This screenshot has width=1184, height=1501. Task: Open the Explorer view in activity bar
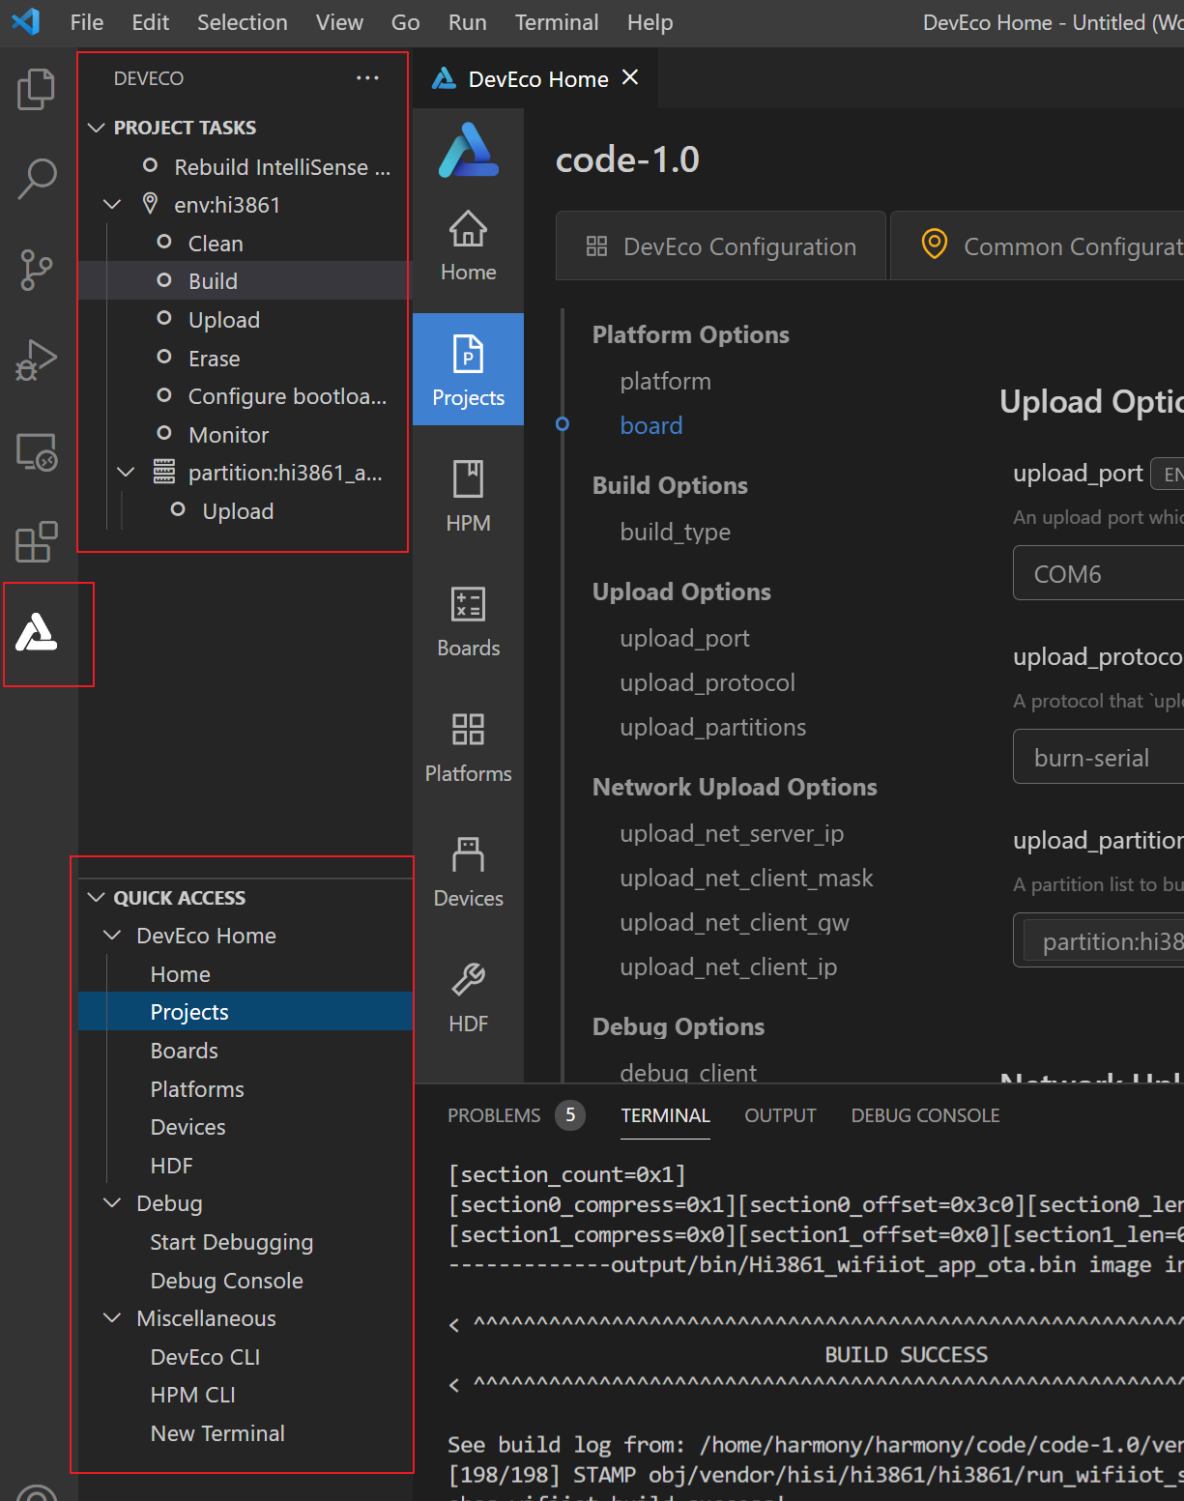[37, 90]
